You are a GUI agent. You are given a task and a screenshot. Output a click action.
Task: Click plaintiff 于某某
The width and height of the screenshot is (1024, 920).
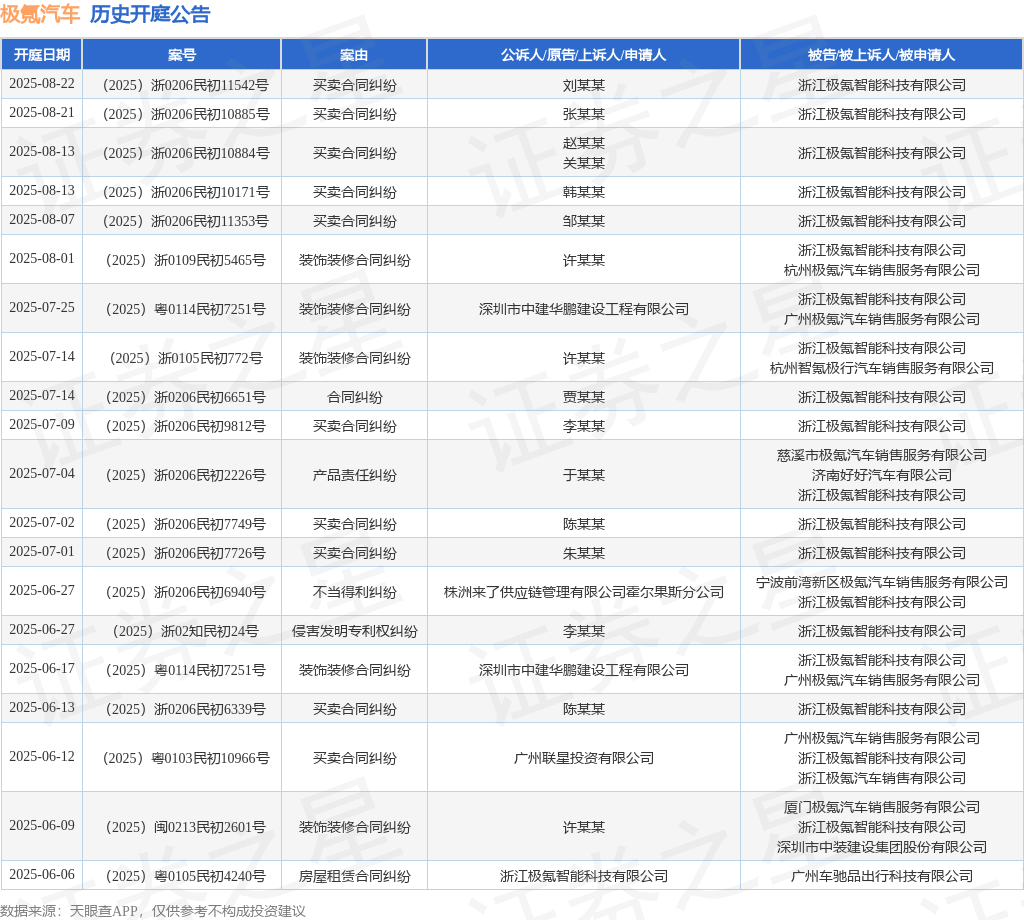[x=584, y=475]
